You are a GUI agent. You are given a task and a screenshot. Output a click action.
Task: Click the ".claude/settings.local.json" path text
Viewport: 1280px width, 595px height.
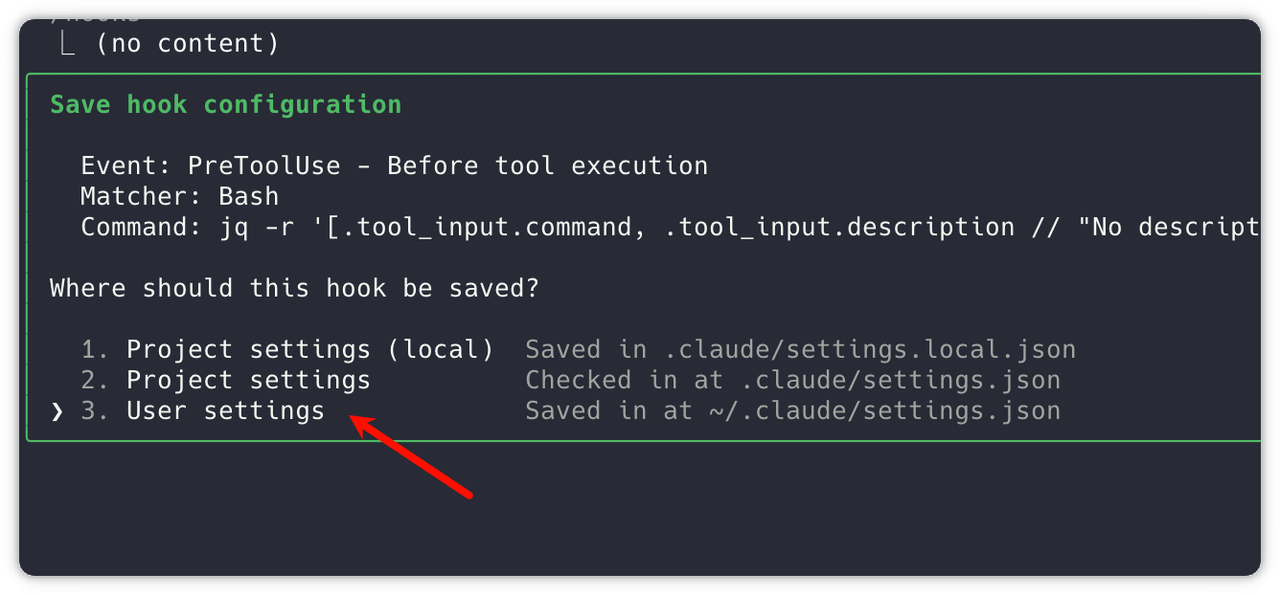click(869, 350)
